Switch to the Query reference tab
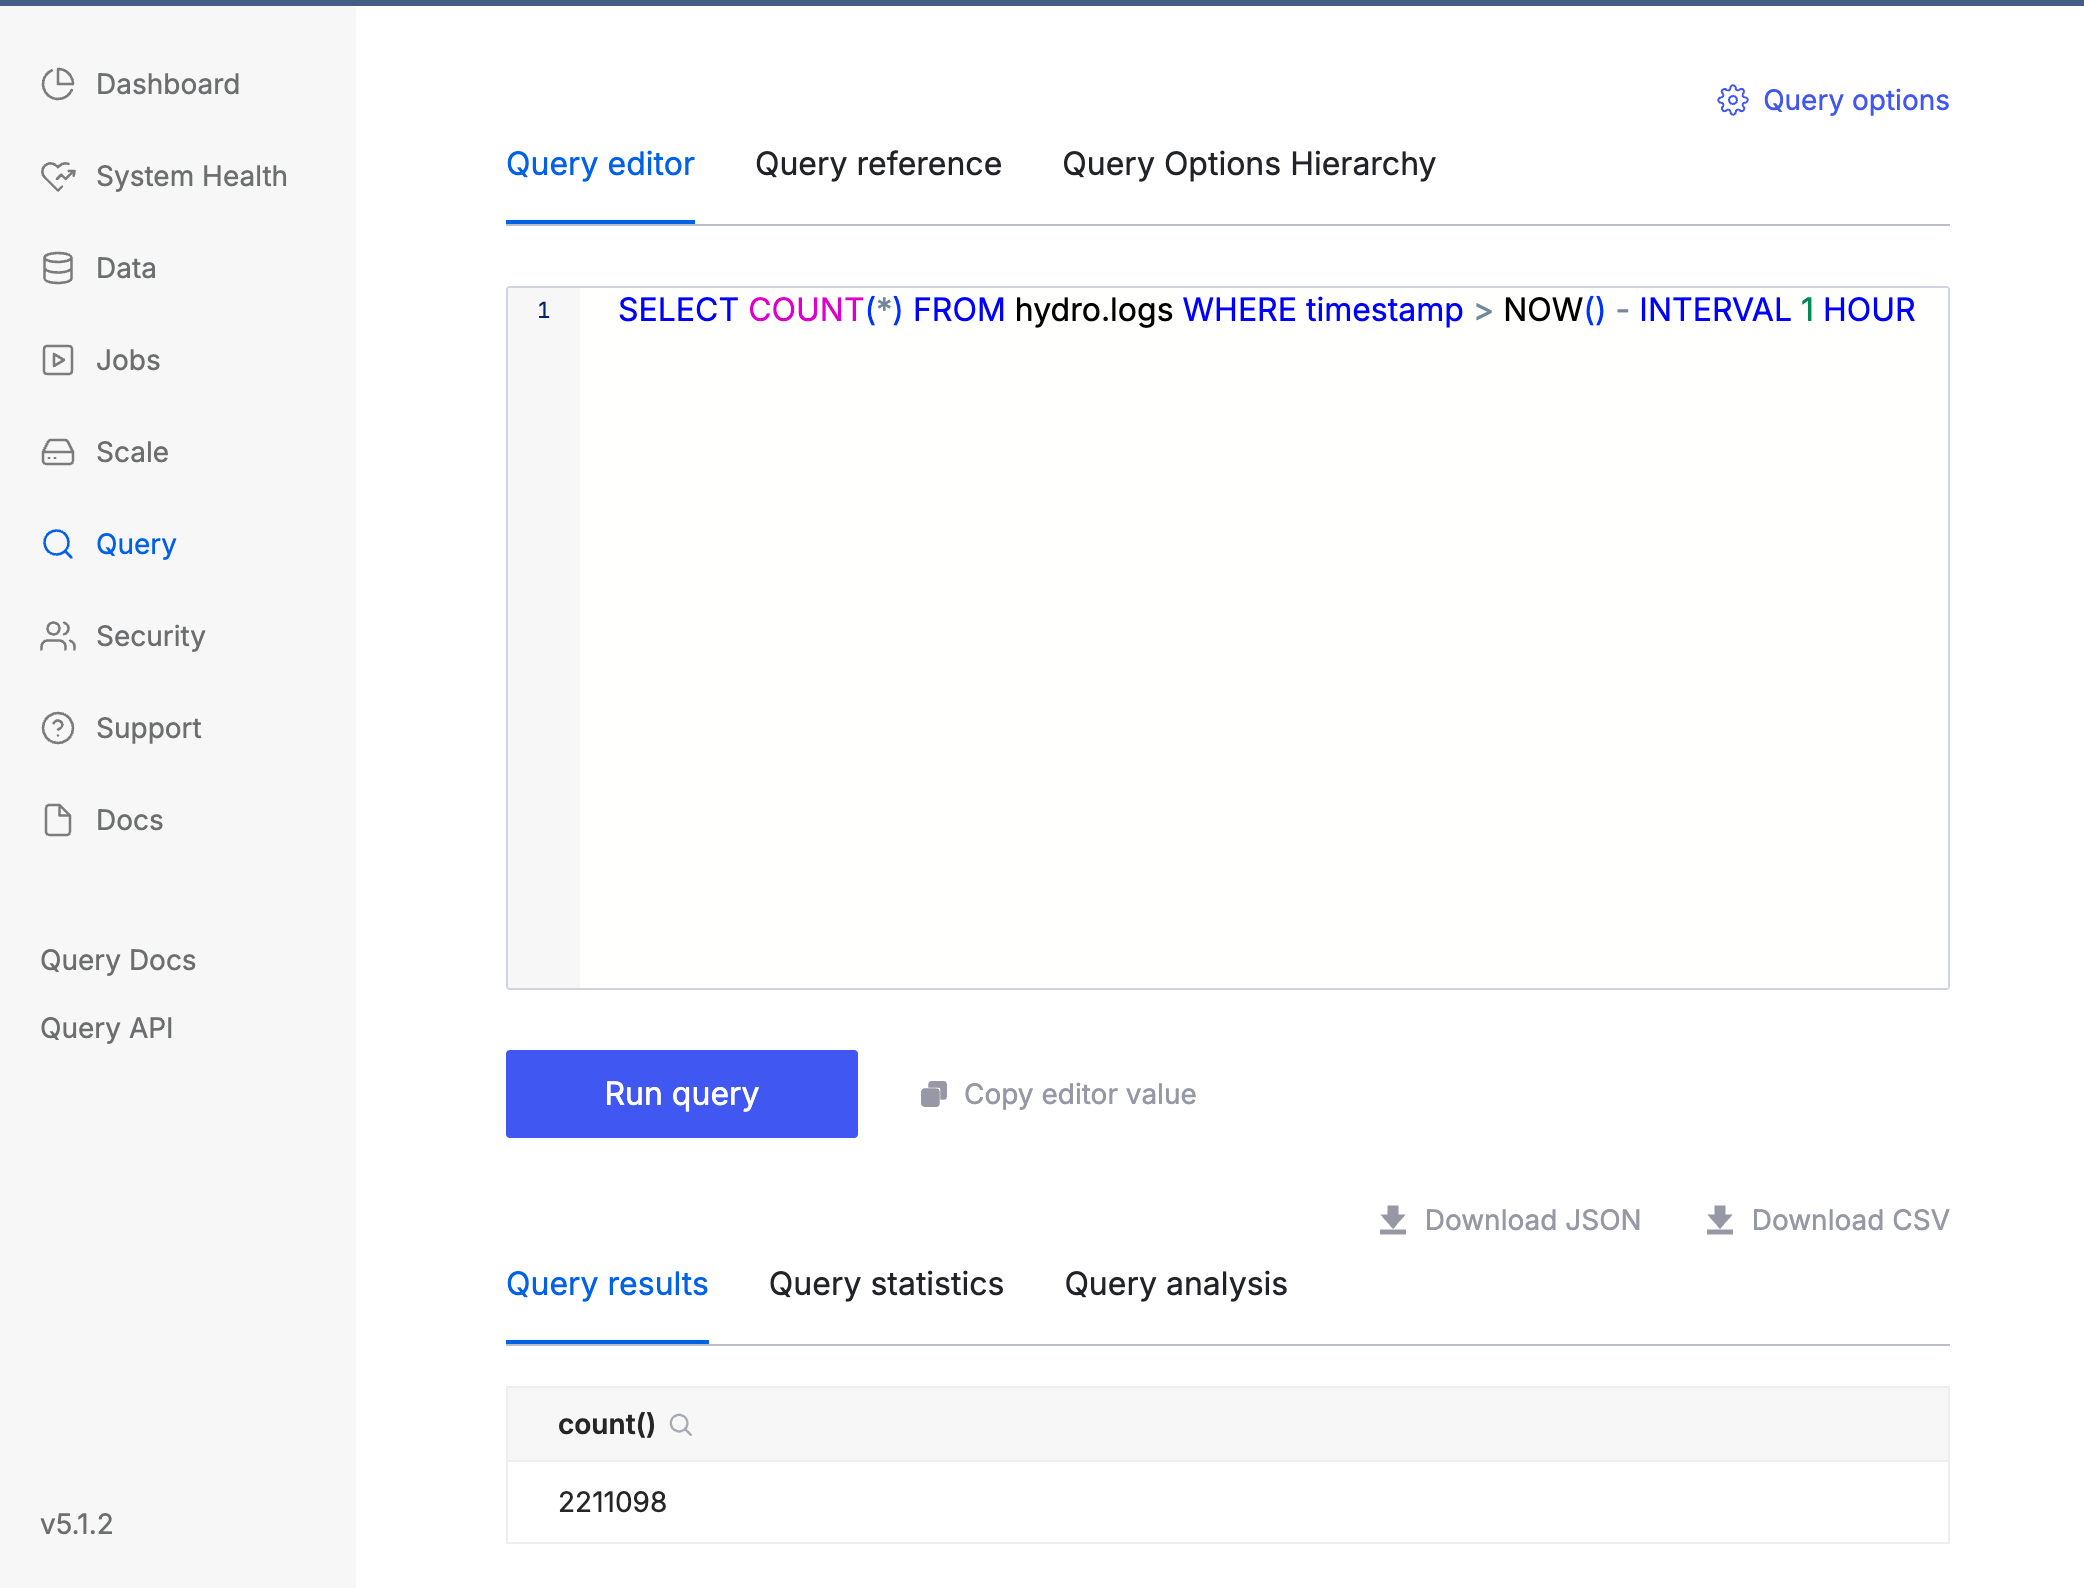The height and width of the screenshot is (1588, 2084). click(x=879, y=164)
